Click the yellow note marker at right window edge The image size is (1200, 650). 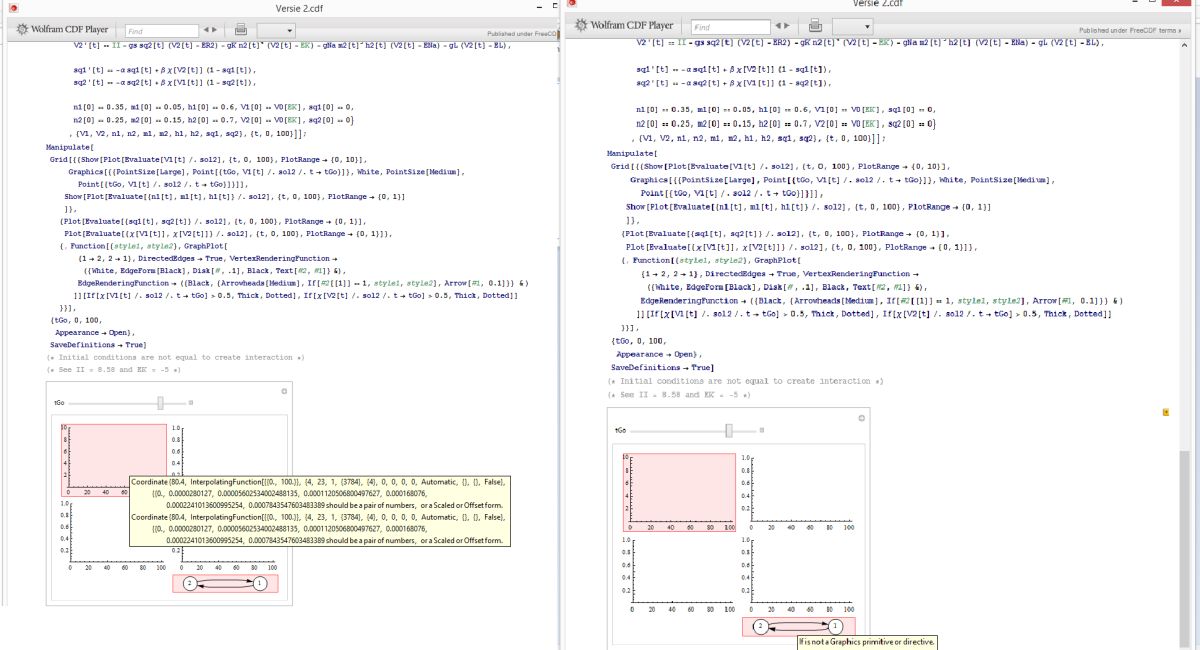(1167, 411)
